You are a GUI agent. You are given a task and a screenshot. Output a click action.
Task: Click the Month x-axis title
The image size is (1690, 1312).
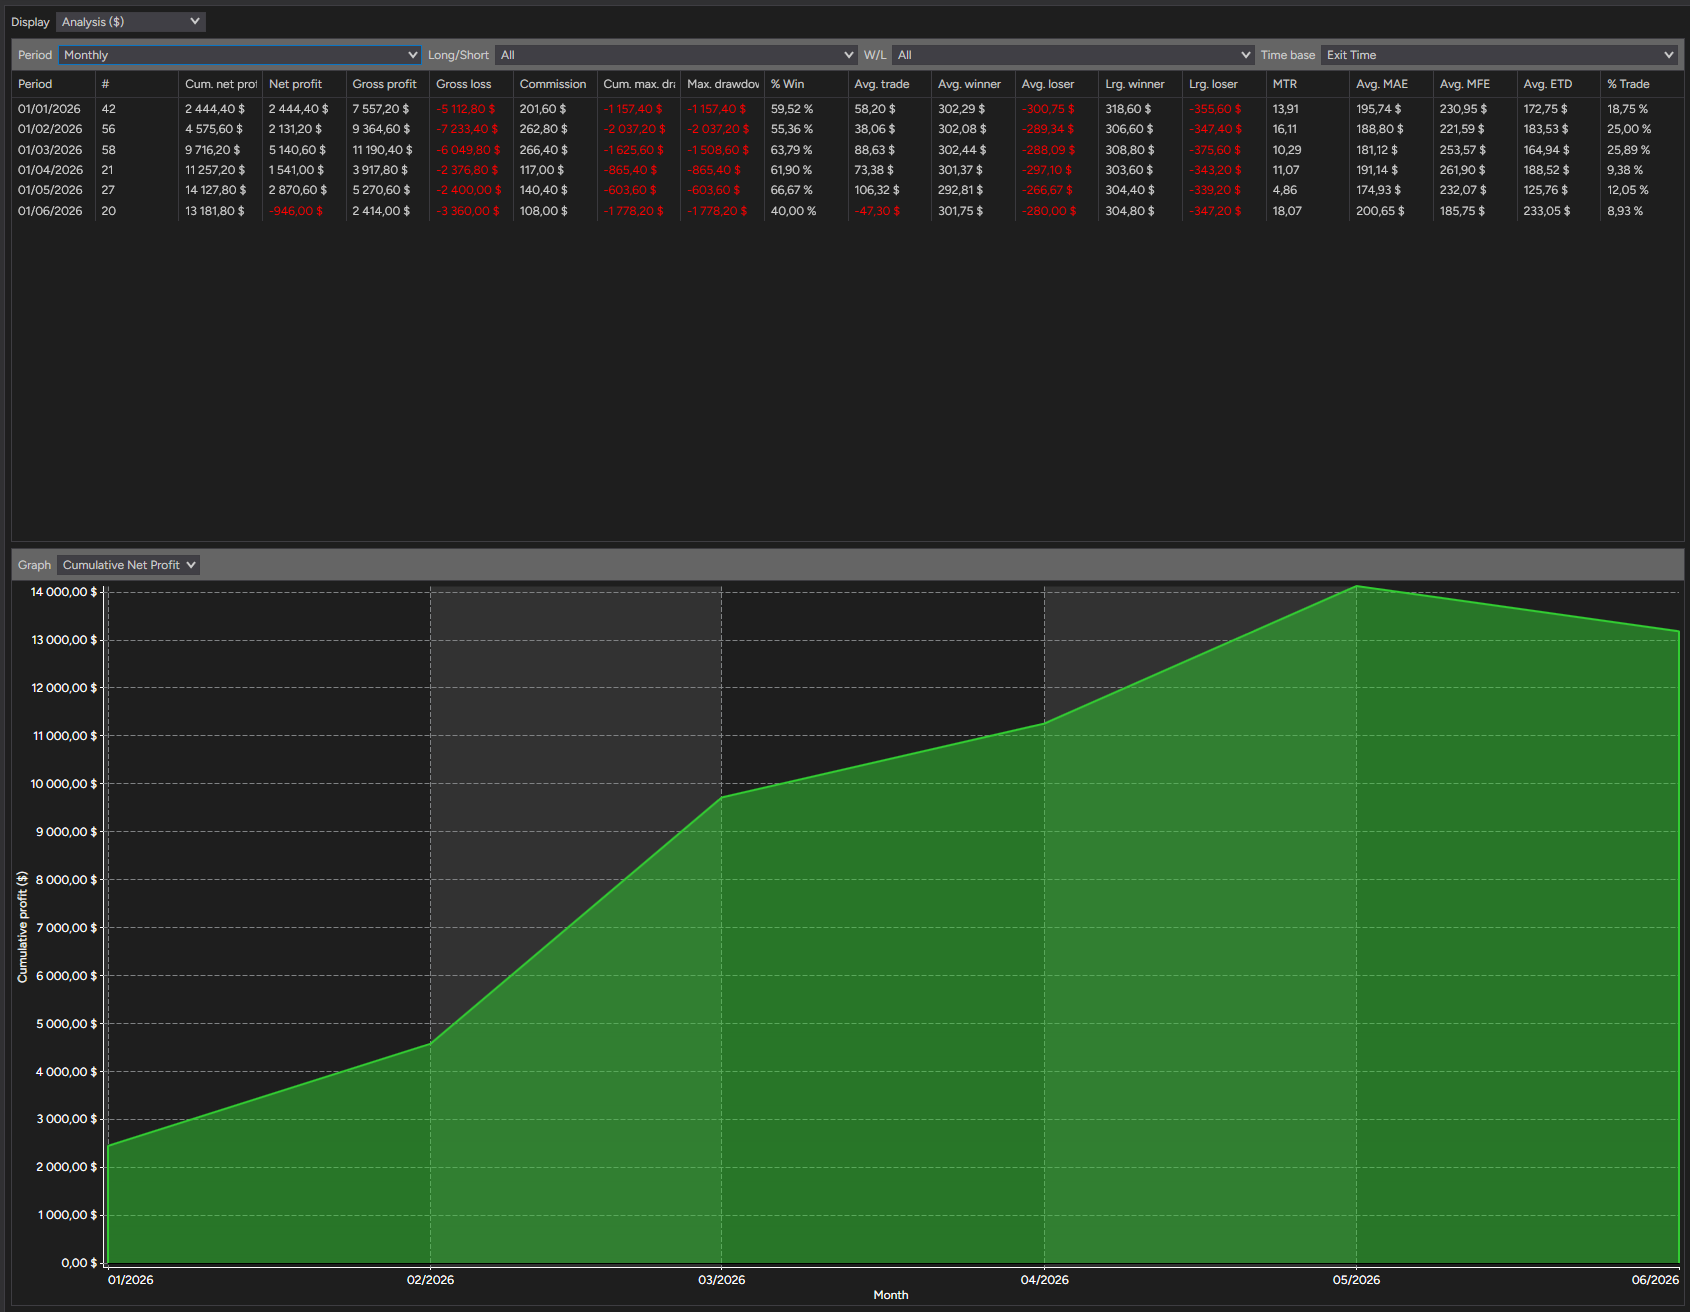pyautogui.click(x=891, y=1295)
